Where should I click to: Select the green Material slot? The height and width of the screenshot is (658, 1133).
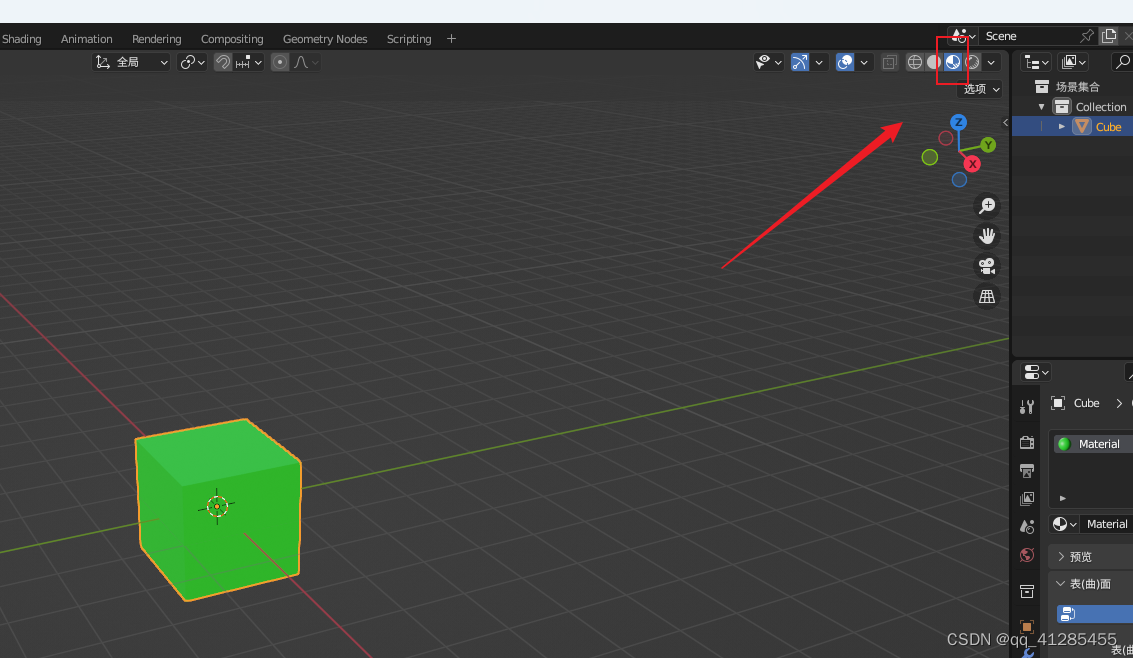click(1093, 444)
